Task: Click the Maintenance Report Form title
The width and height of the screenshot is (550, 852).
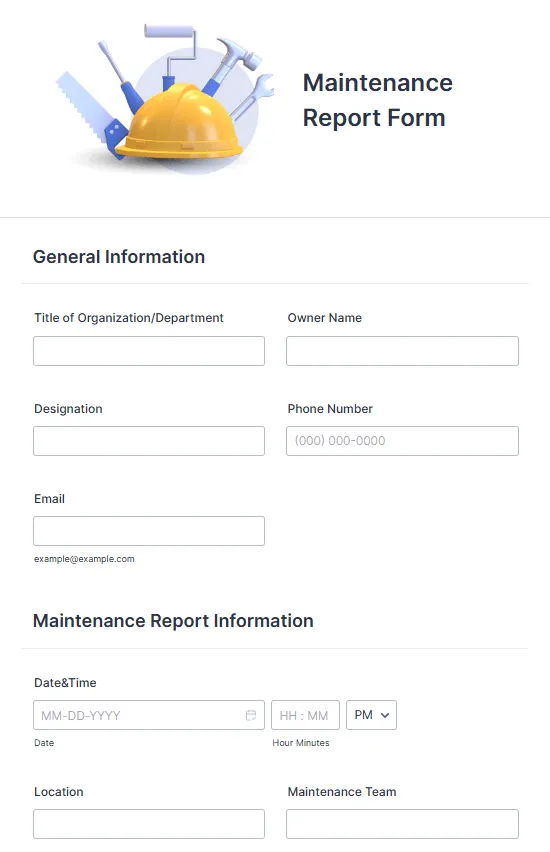Action: (378, 100)
